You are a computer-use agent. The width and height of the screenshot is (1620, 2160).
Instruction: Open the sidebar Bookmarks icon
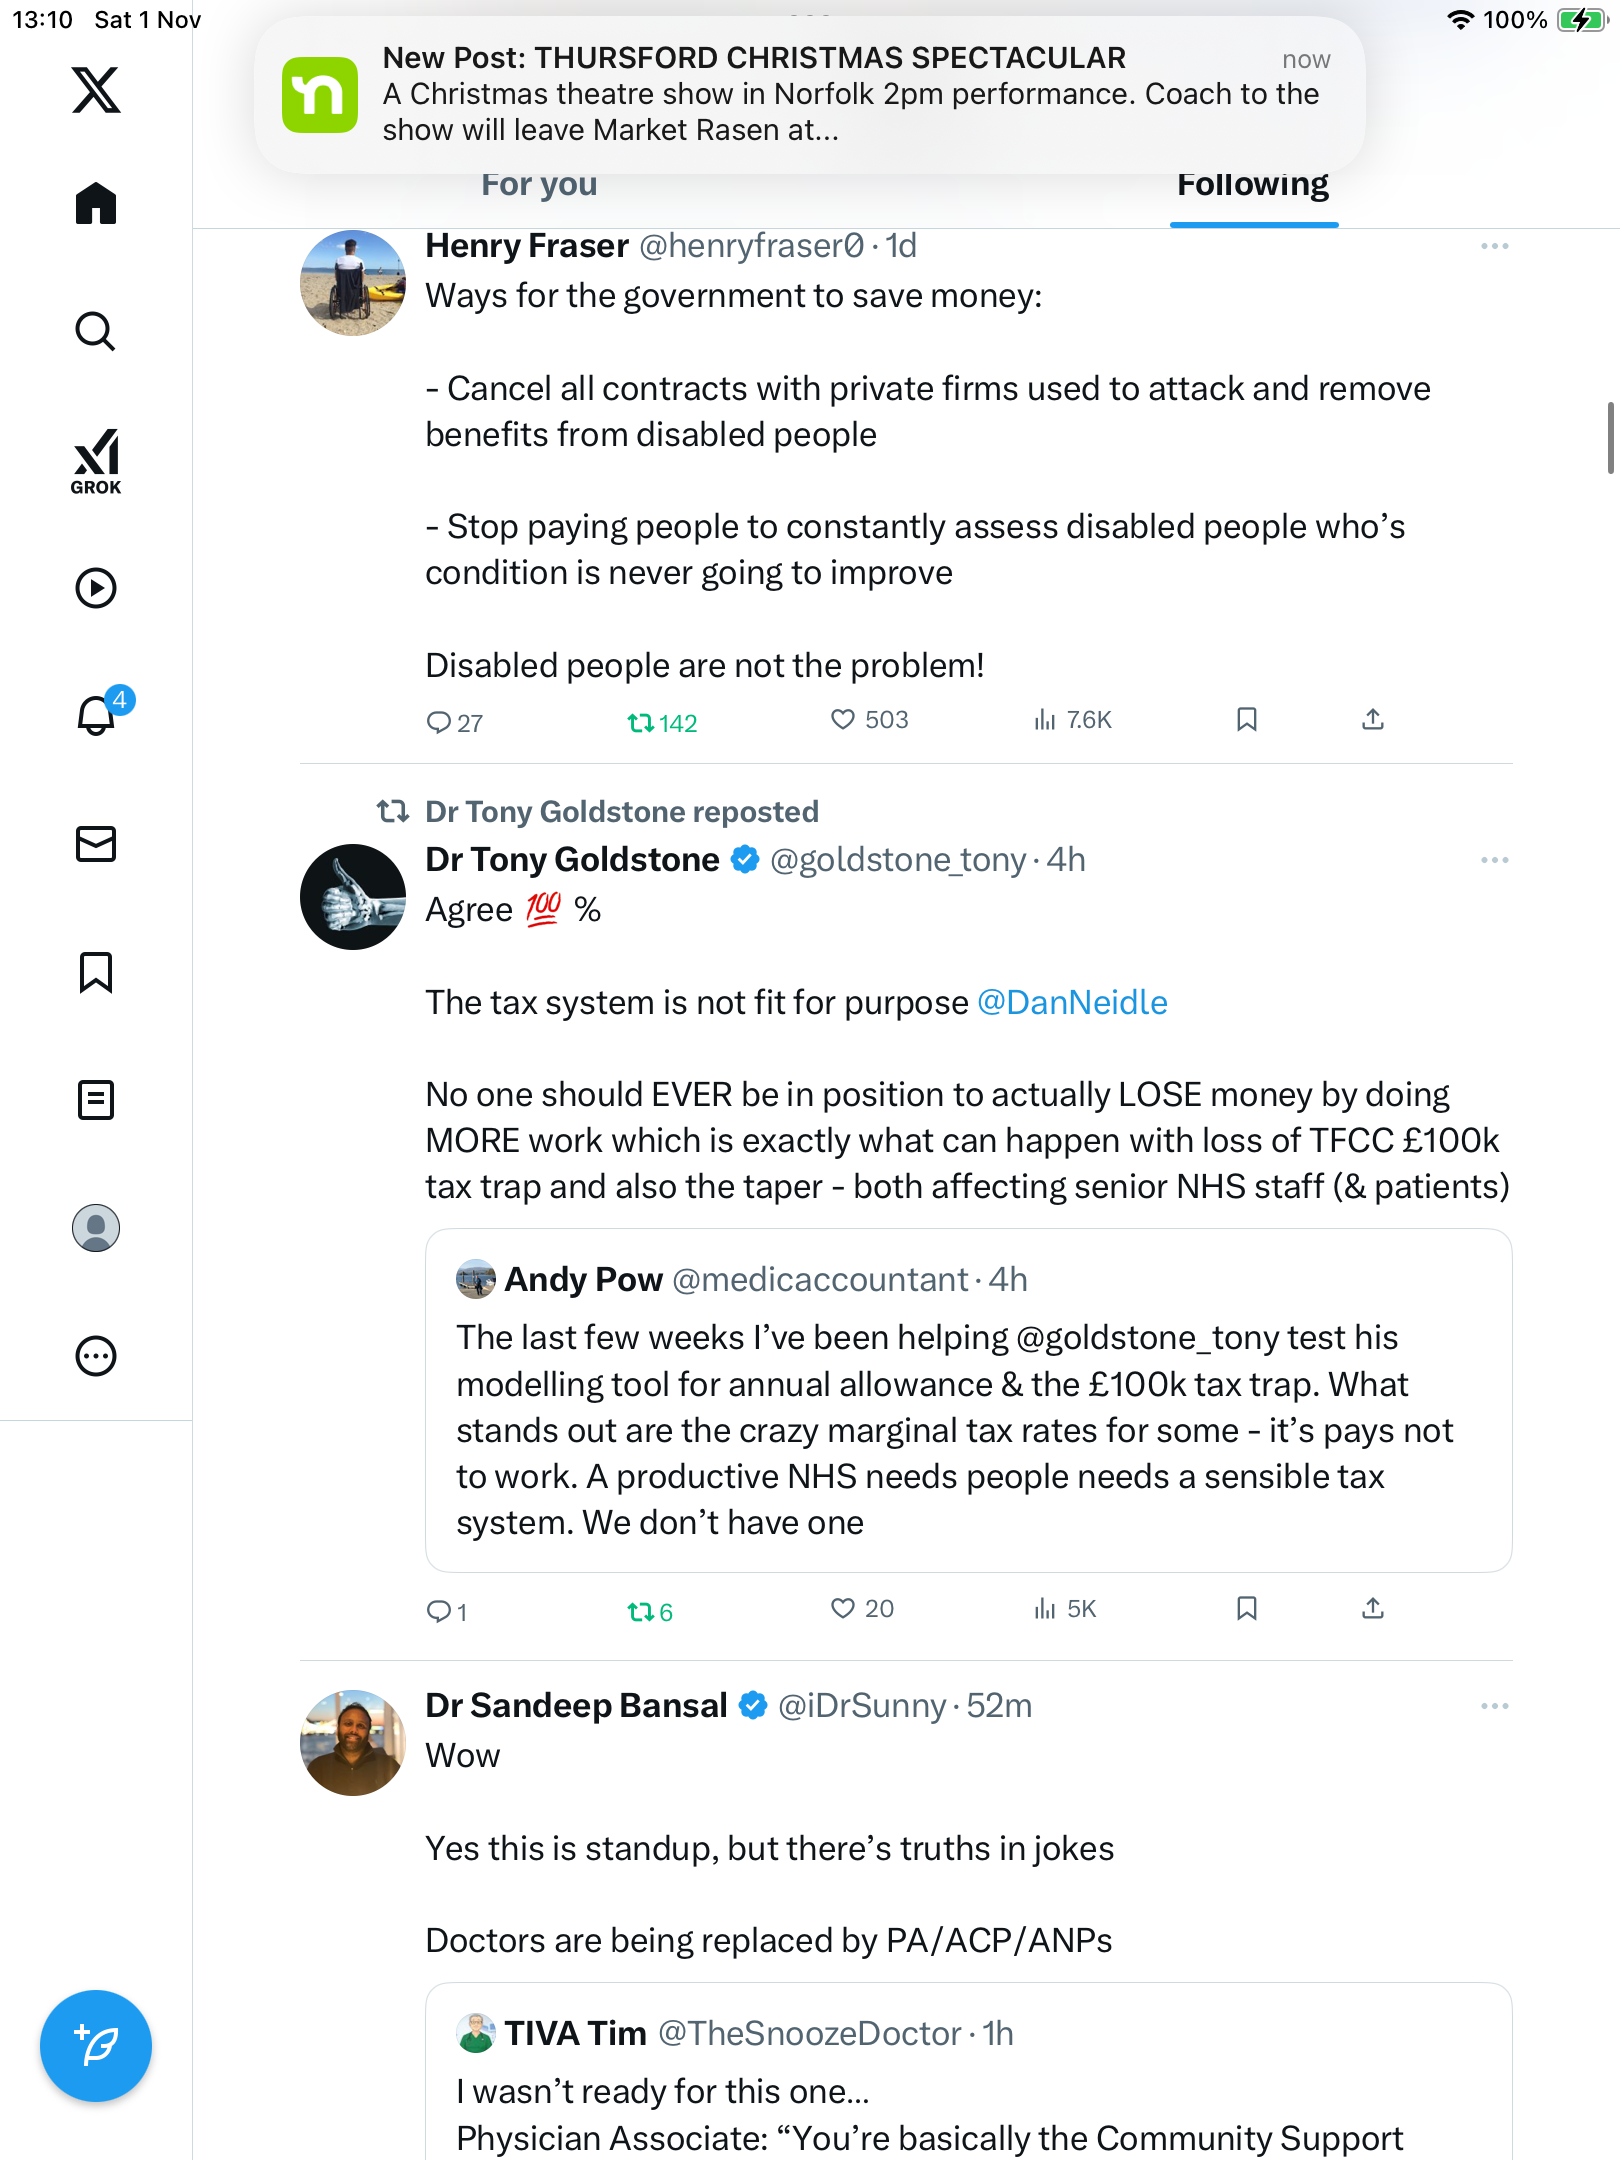coord(96,972)
